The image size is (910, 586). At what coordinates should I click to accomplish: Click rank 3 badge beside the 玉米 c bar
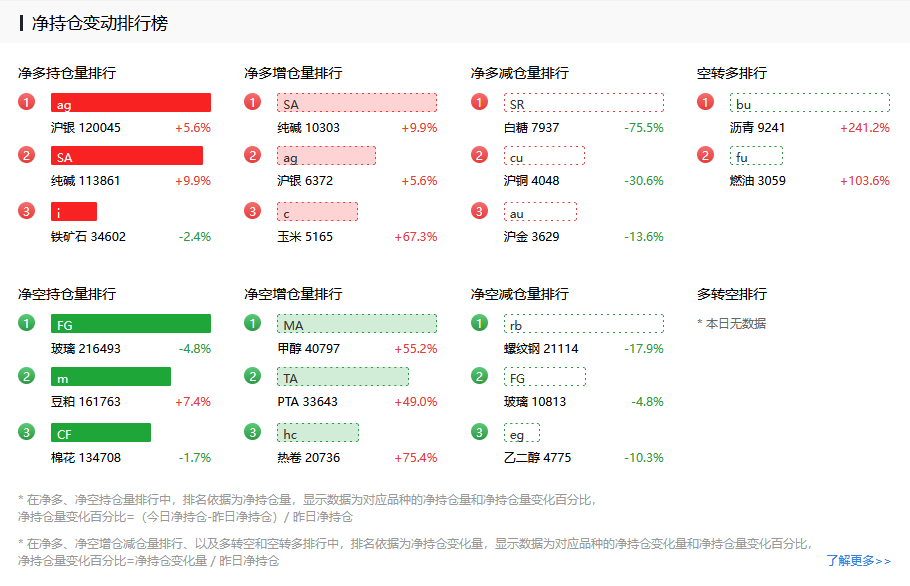(253, 211)
